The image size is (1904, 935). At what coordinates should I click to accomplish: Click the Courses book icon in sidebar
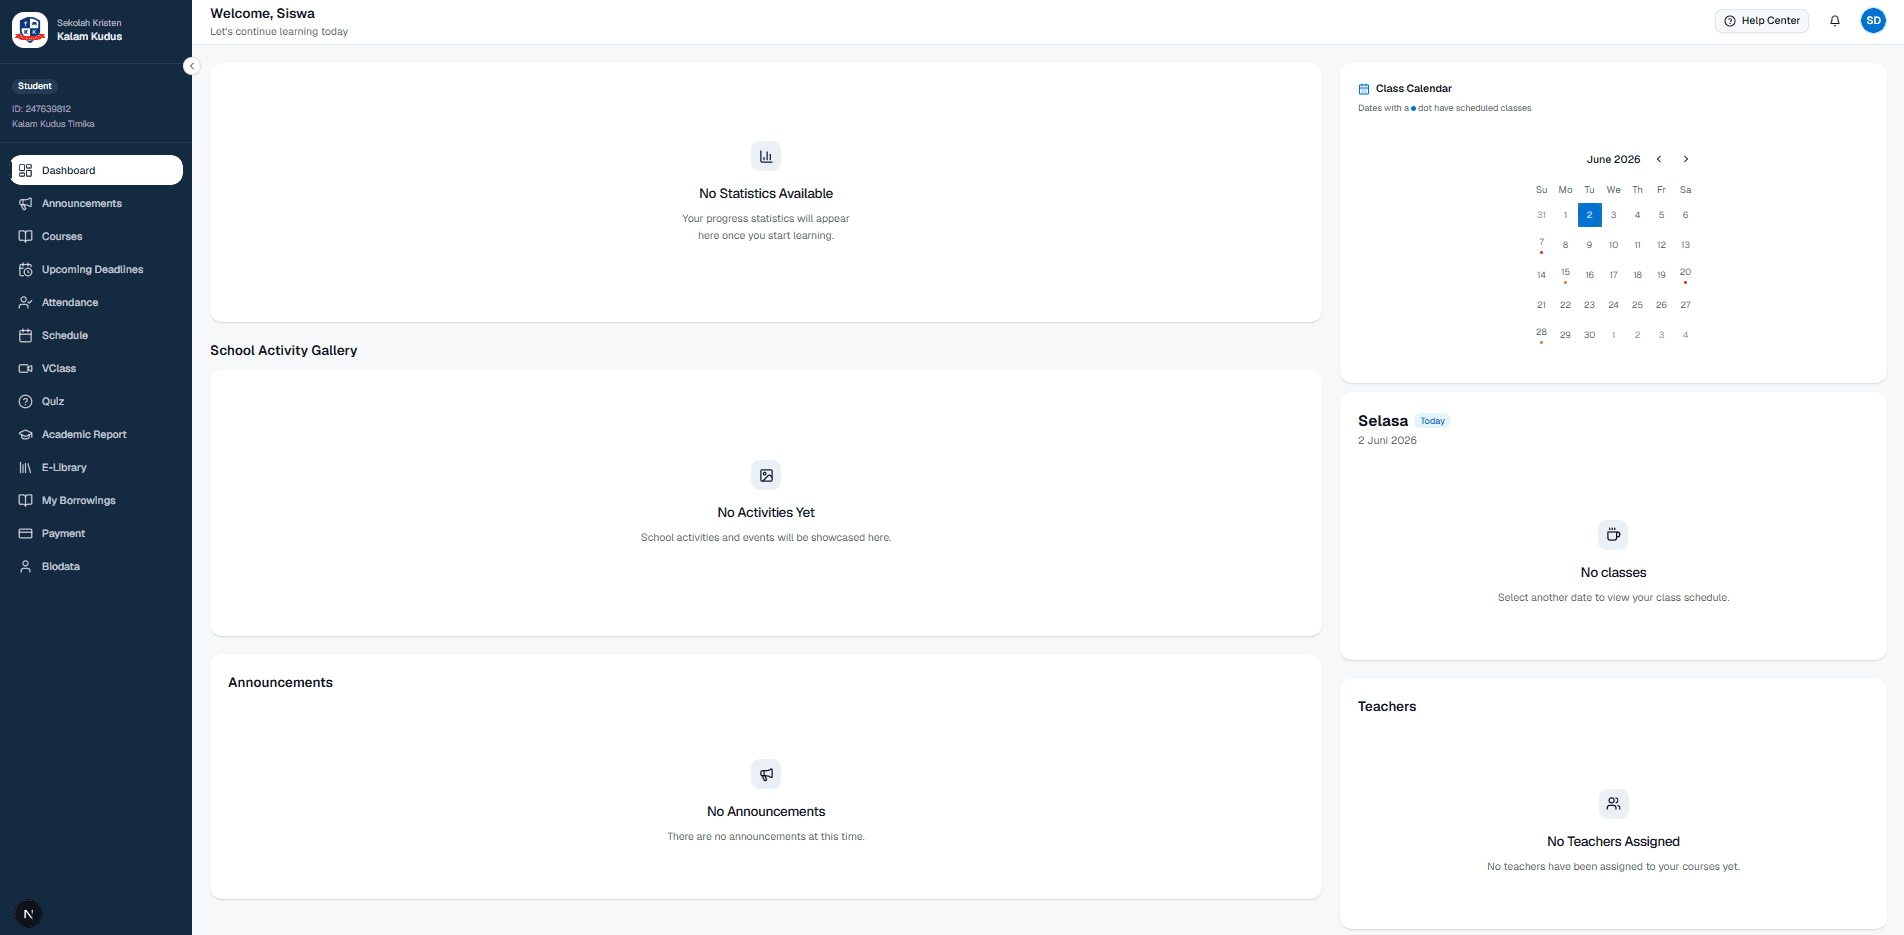pos(26,236)
